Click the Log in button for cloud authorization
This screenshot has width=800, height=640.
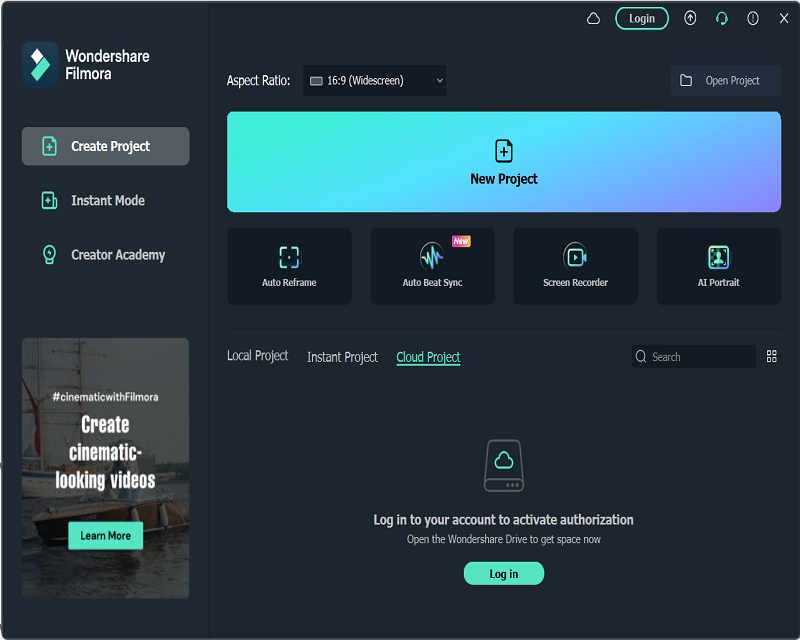(504, 574)
